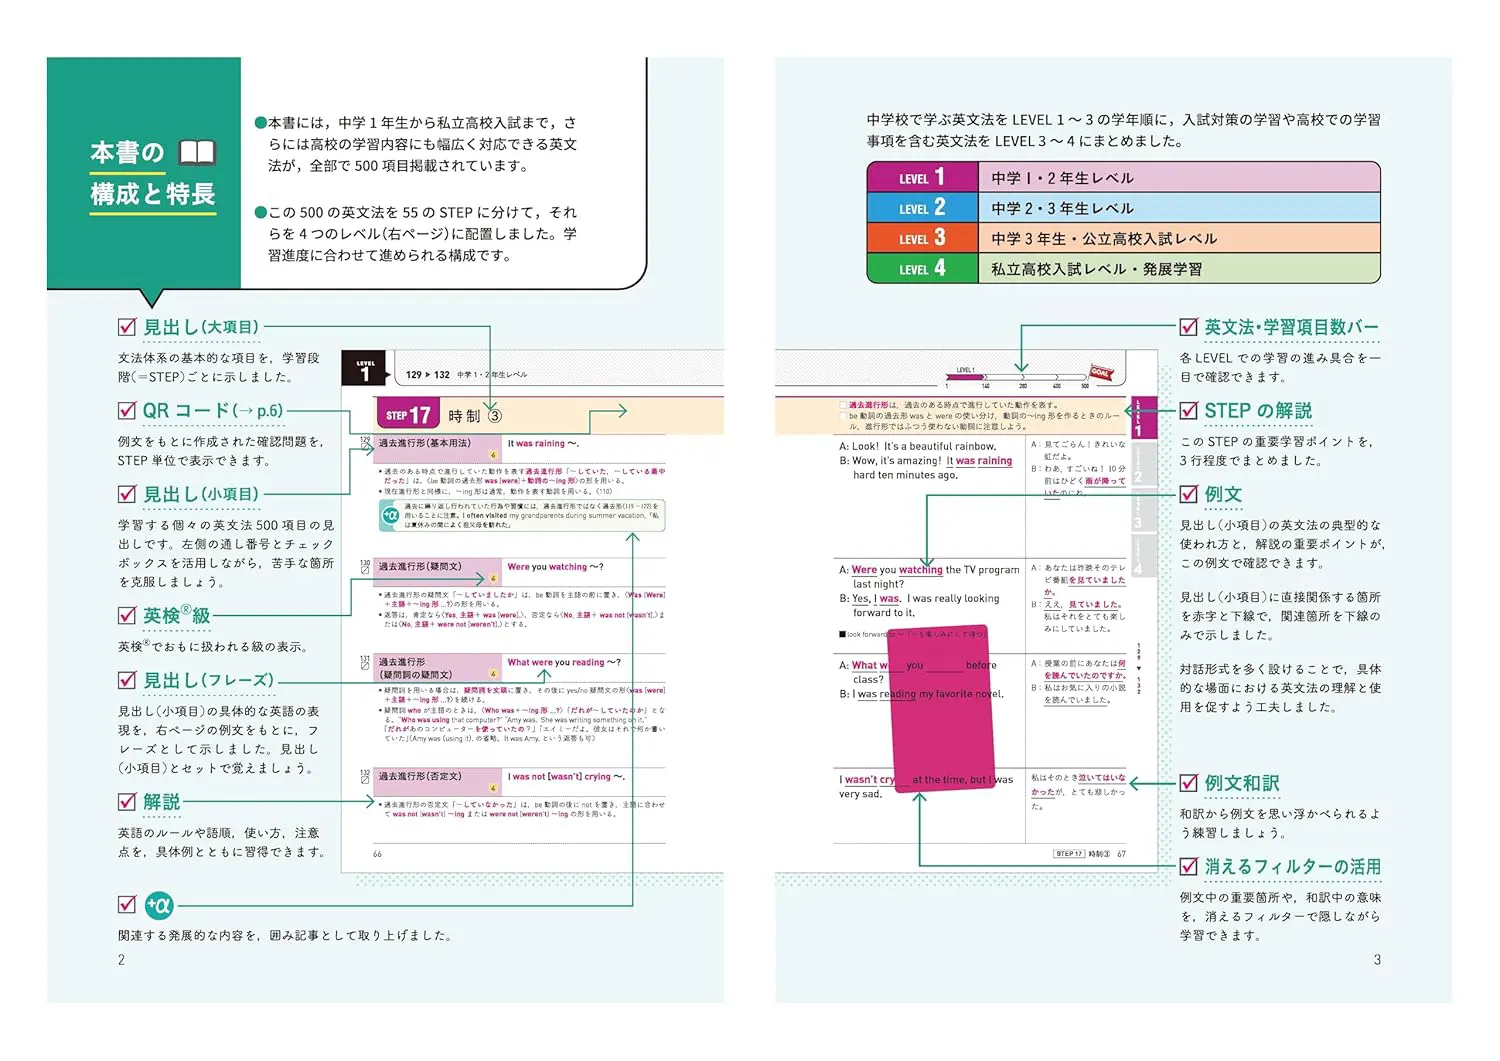Click the red GOAL flag on the progress bar
Viewport: 1500px width, 1061px height.
click(1101, 373)
